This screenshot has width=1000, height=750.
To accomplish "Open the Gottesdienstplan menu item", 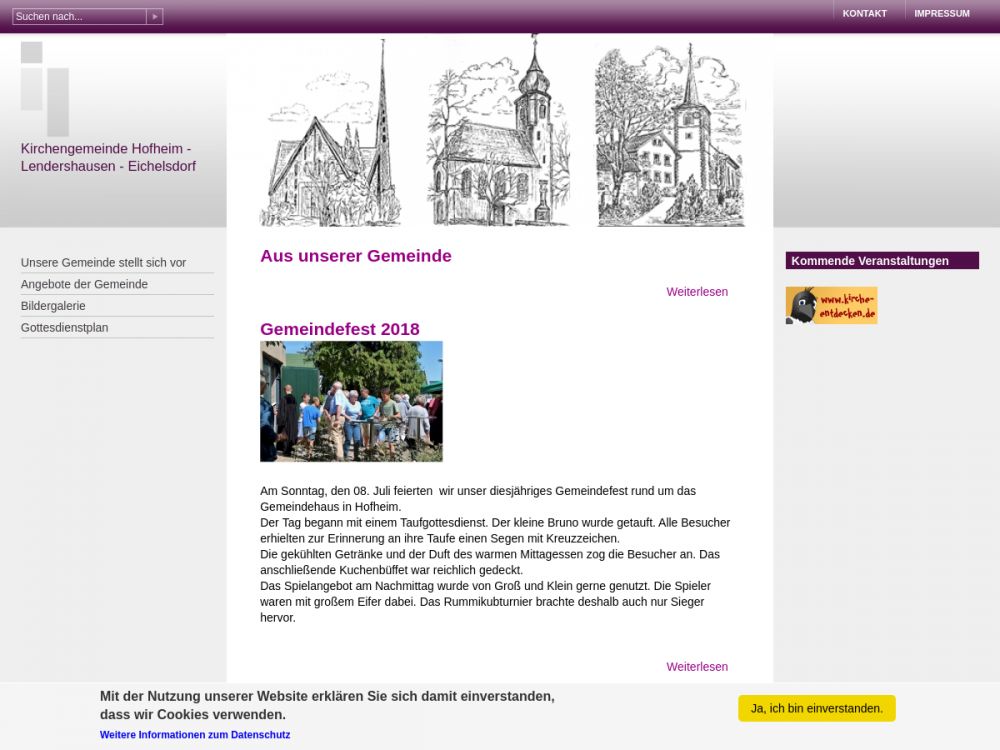I will pyautogui.click(x=64, y=327).
